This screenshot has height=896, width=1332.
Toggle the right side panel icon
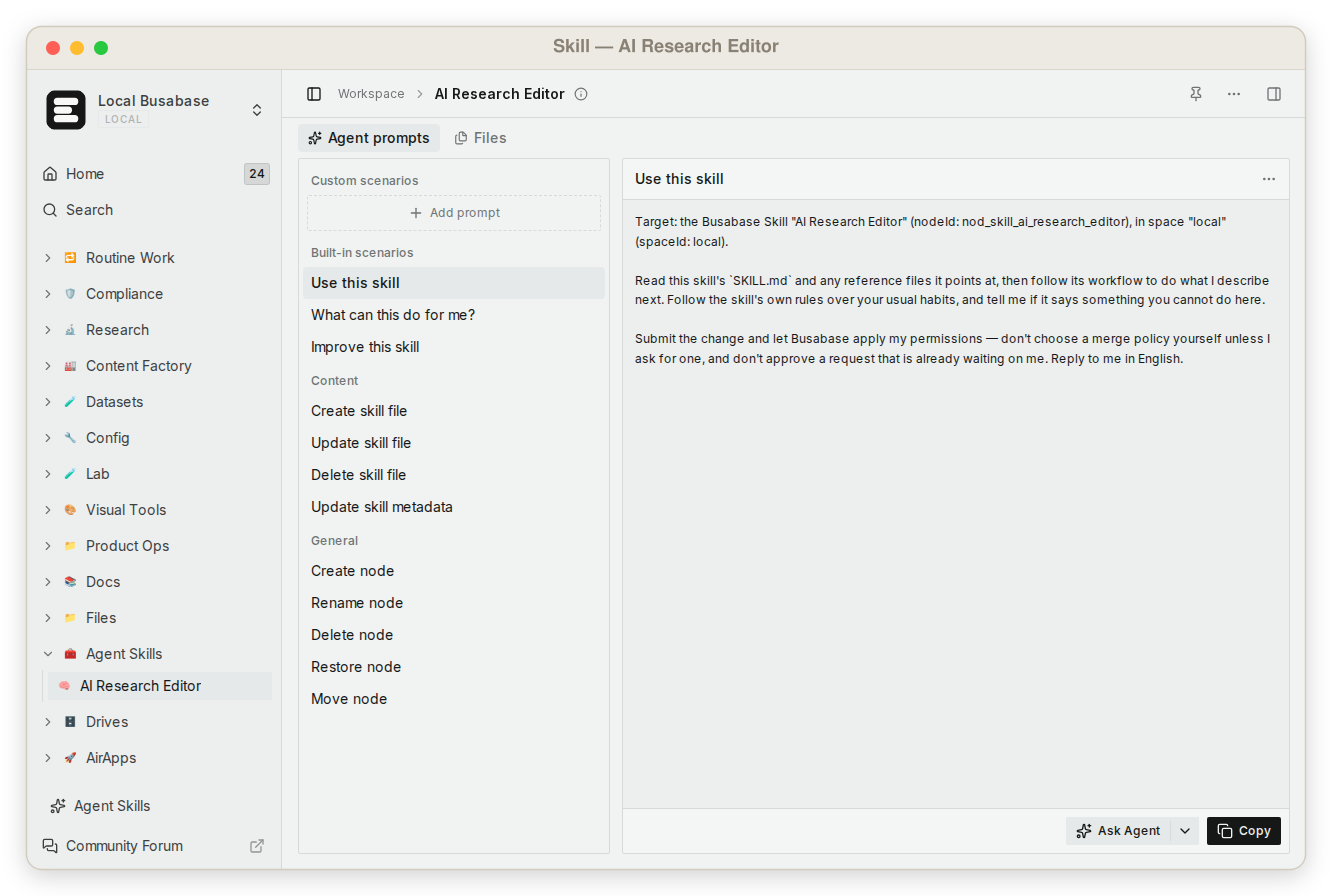[1274, 94]
